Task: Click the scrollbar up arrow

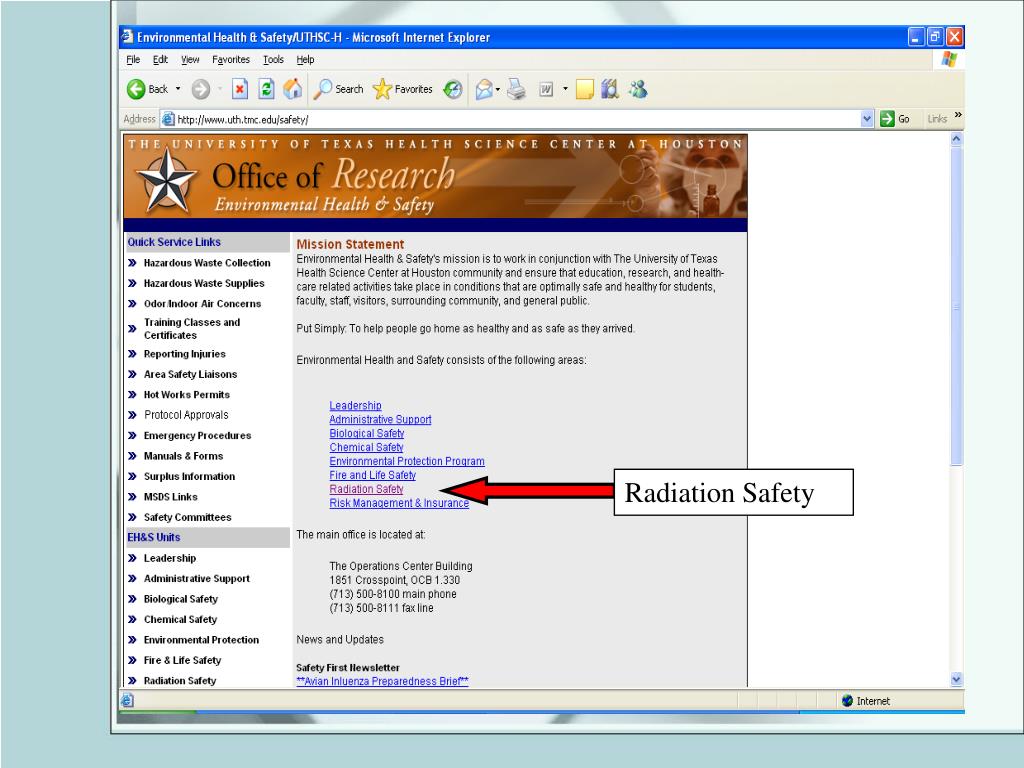Action: coord(956,139)
